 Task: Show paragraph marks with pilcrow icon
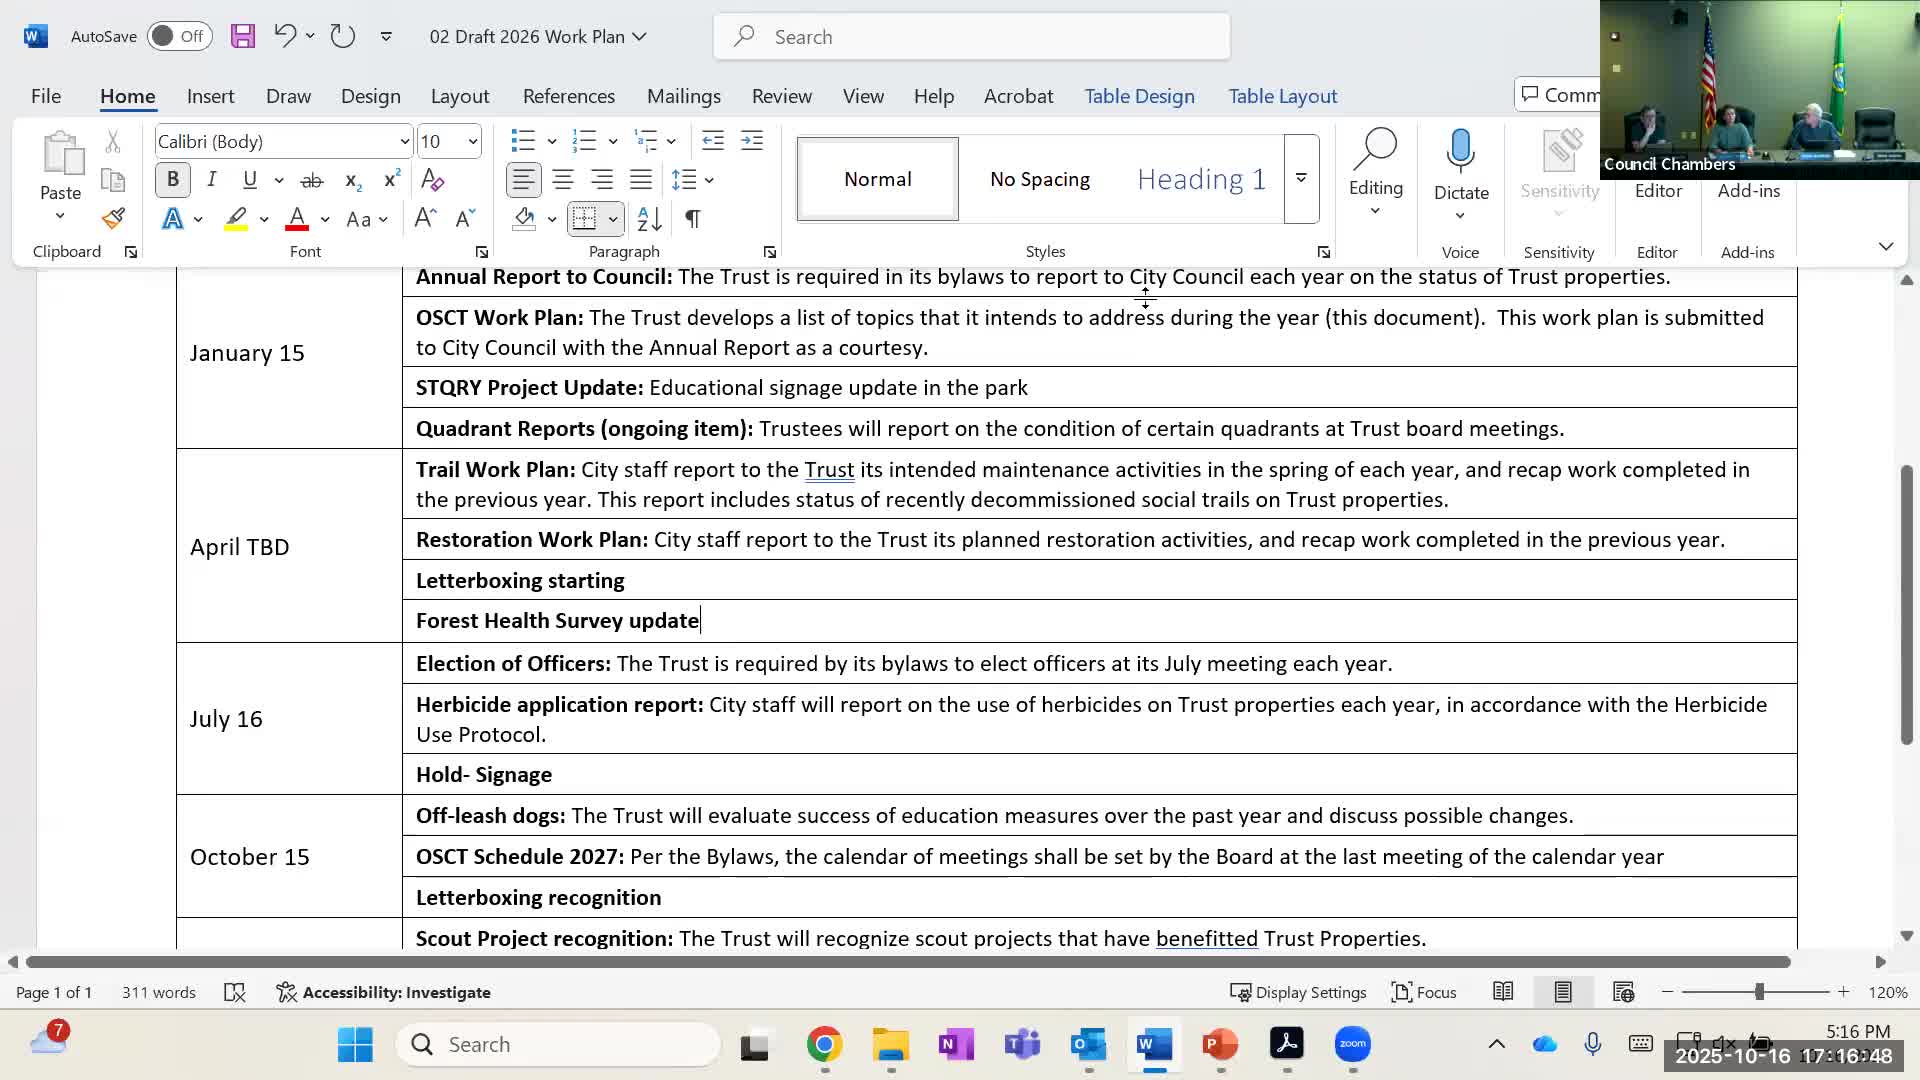[x=692, y=219]
